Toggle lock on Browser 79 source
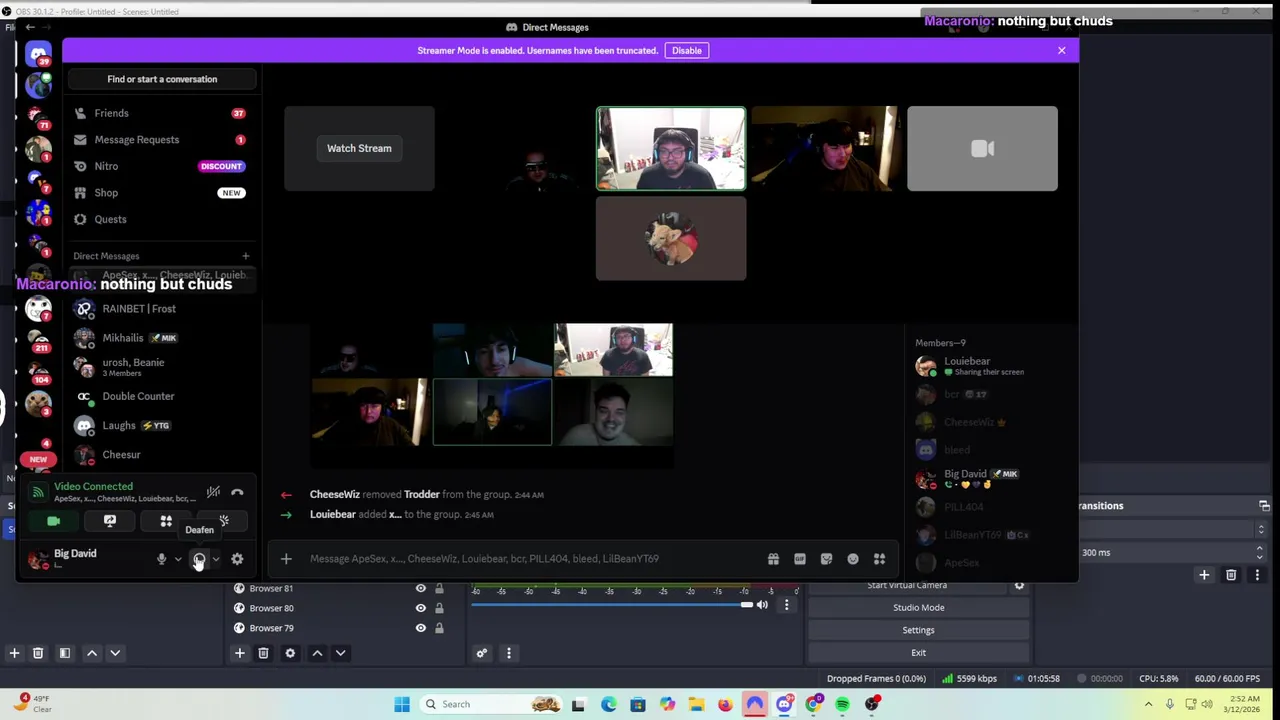Screen dimensions: 1280x720 coord(439,628)
